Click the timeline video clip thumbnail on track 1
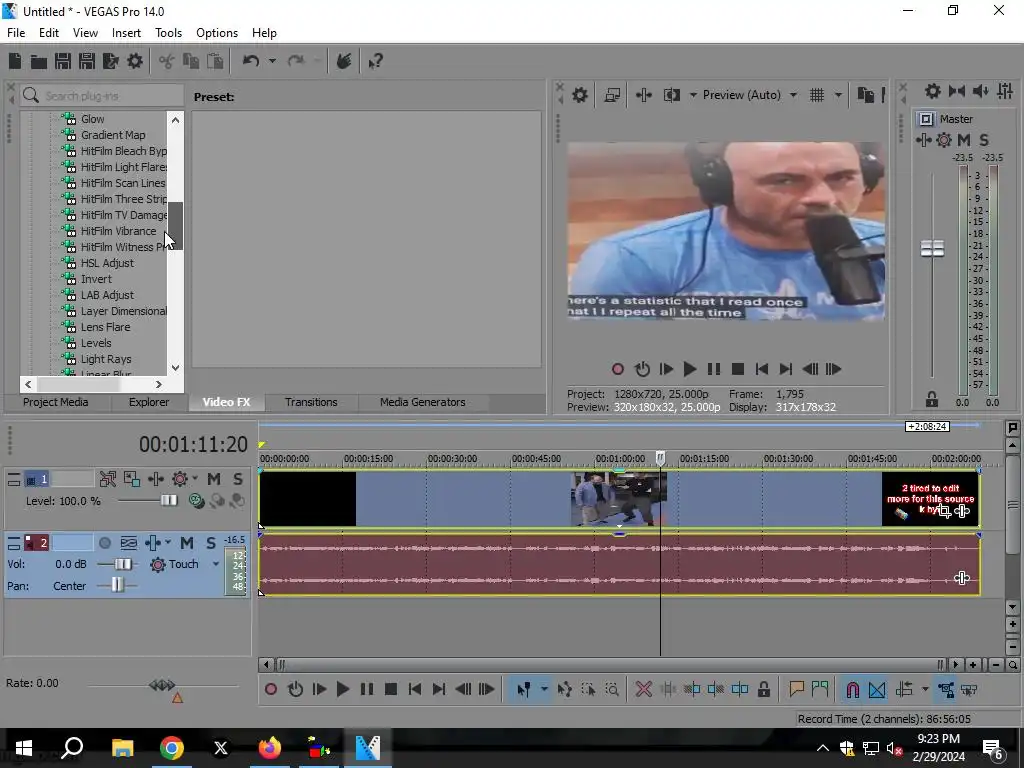 pyautogui.click(x=618, y=500)
